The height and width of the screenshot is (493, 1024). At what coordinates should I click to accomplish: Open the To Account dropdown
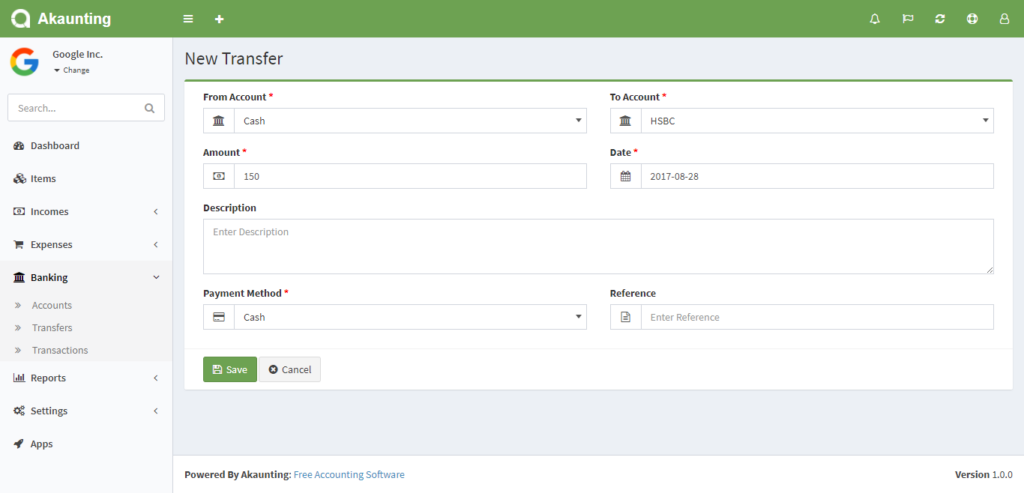click(816, 121)
